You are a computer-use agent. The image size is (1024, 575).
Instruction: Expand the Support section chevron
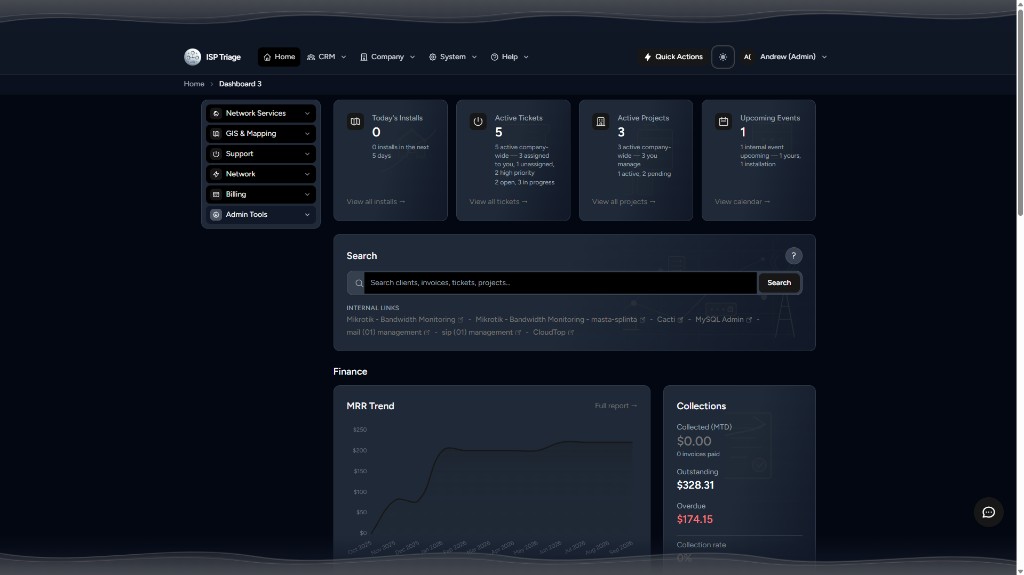coord(307,154)
